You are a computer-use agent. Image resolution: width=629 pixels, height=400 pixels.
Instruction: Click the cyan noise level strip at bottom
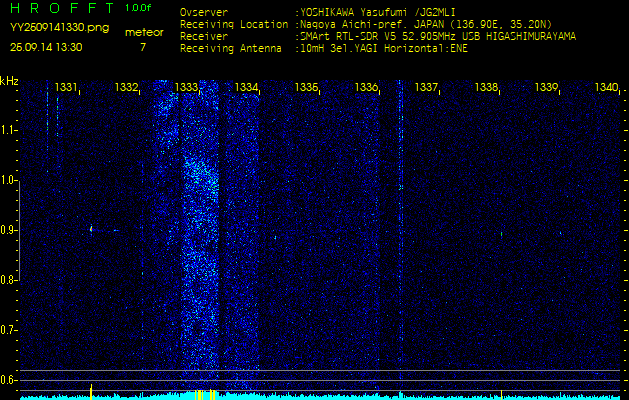[321, 396]
